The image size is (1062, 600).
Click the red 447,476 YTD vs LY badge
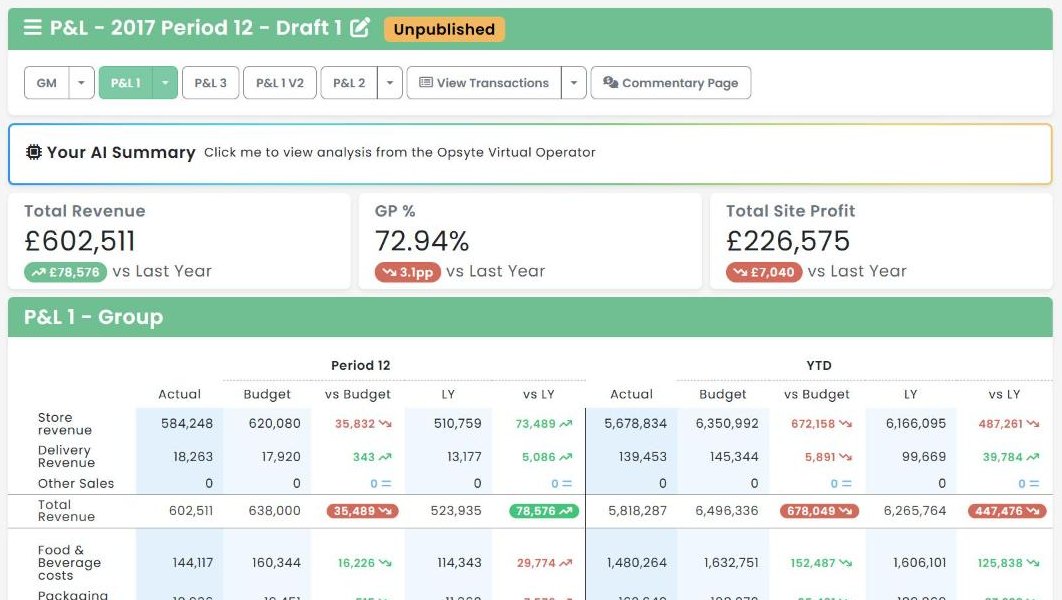[x=1007, y=511]
